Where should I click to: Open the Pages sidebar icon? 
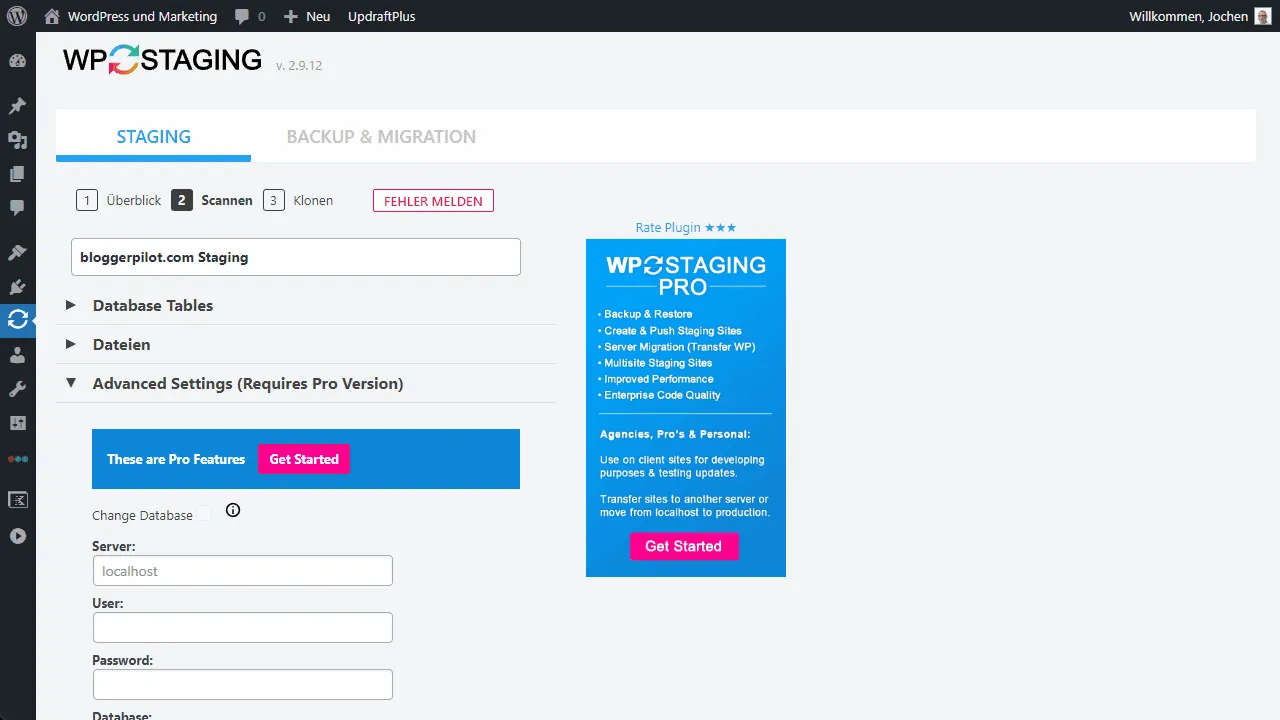pos(17,174)
